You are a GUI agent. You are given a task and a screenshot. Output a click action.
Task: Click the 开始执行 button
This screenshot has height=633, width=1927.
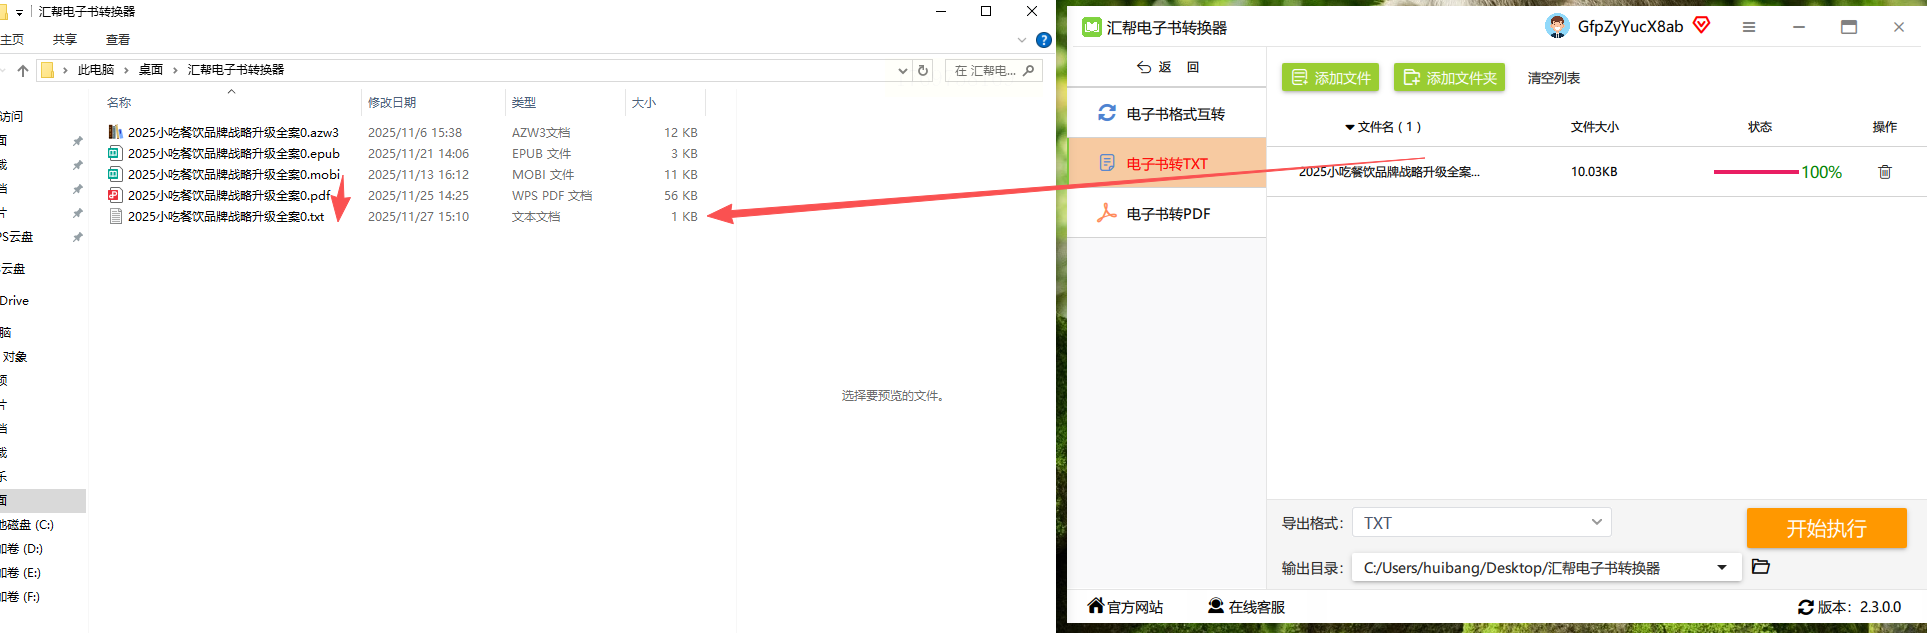(x=1826, y=528)
